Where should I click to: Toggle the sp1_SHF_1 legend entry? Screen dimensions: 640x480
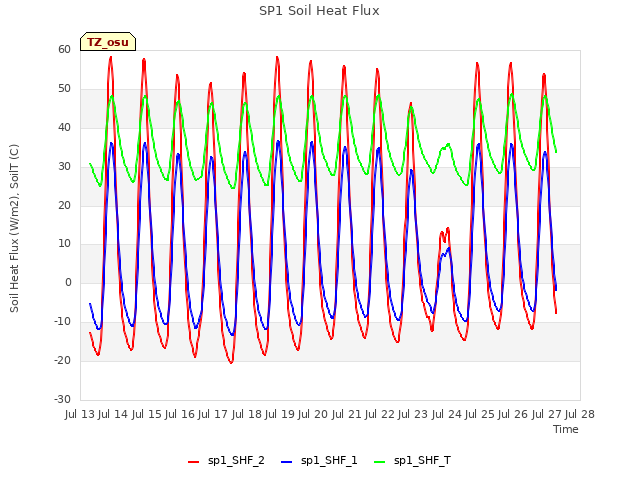319,461
